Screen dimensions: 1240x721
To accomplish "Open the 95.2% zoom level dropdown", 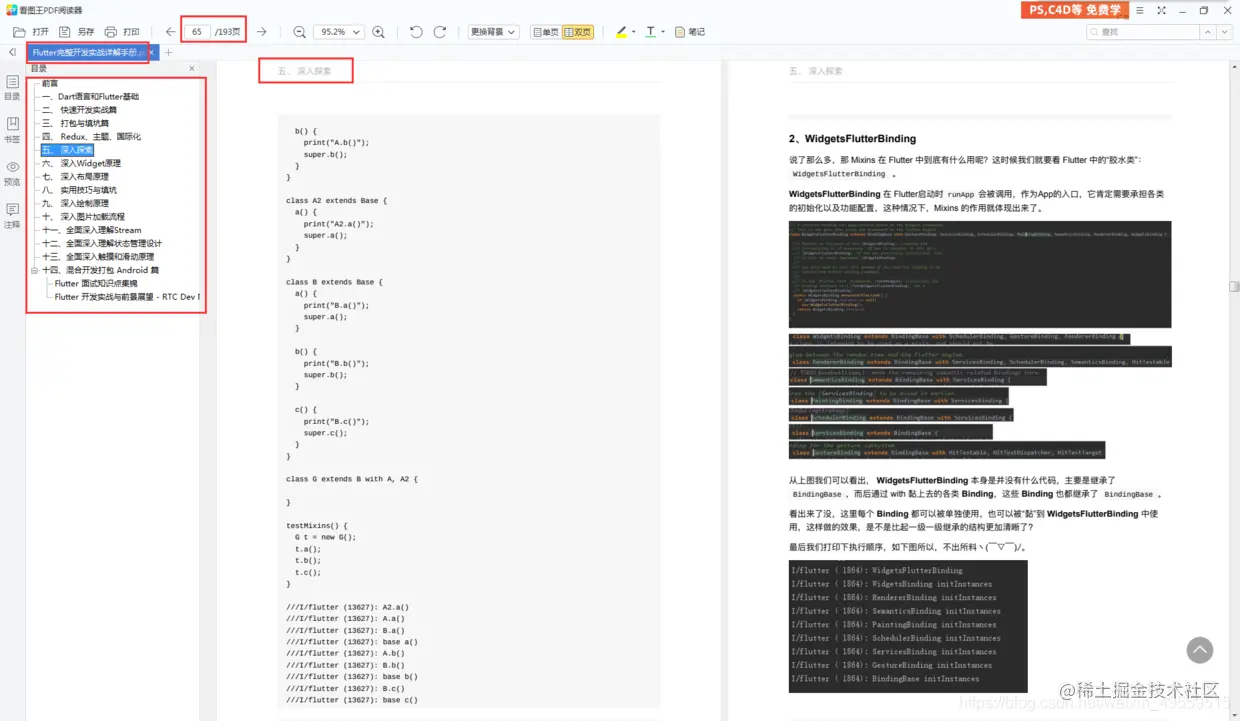I will tap(339, 32).
